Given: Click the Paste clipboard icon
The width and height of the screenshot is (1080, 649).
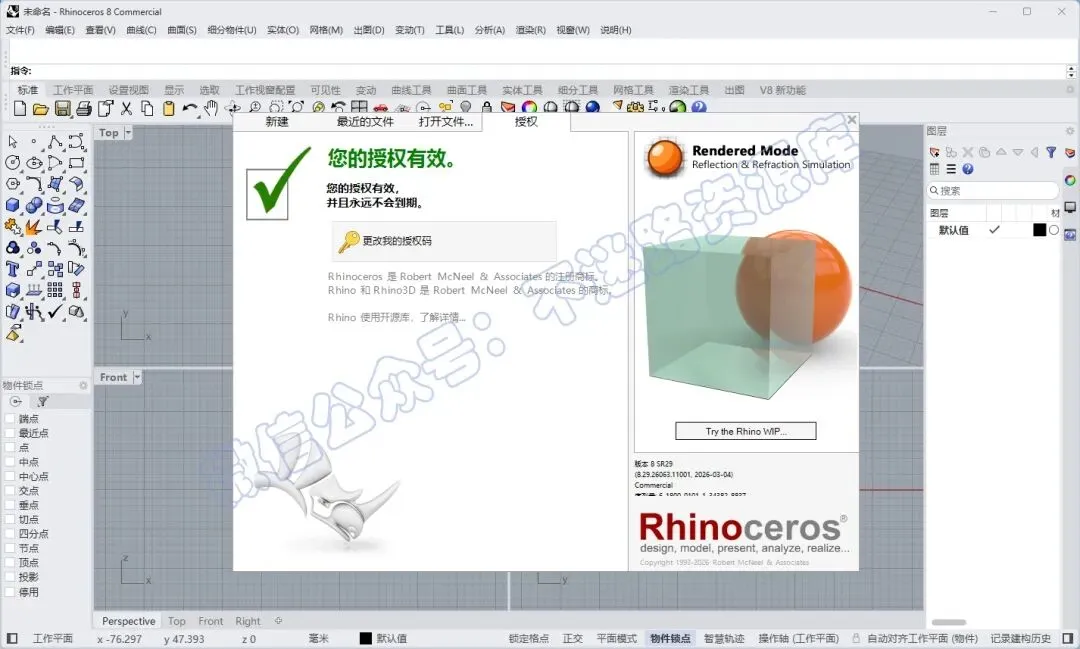Looking at the screenshot, I should tap(169, 108).
